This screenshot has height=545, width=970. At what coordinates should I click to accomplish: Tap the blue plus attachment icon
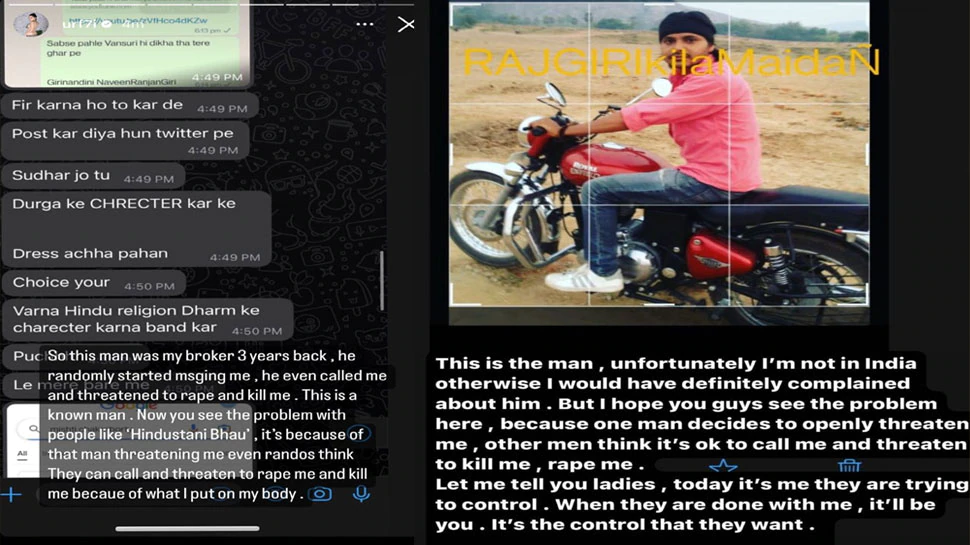pyautogui.click(x=11, y=494)
